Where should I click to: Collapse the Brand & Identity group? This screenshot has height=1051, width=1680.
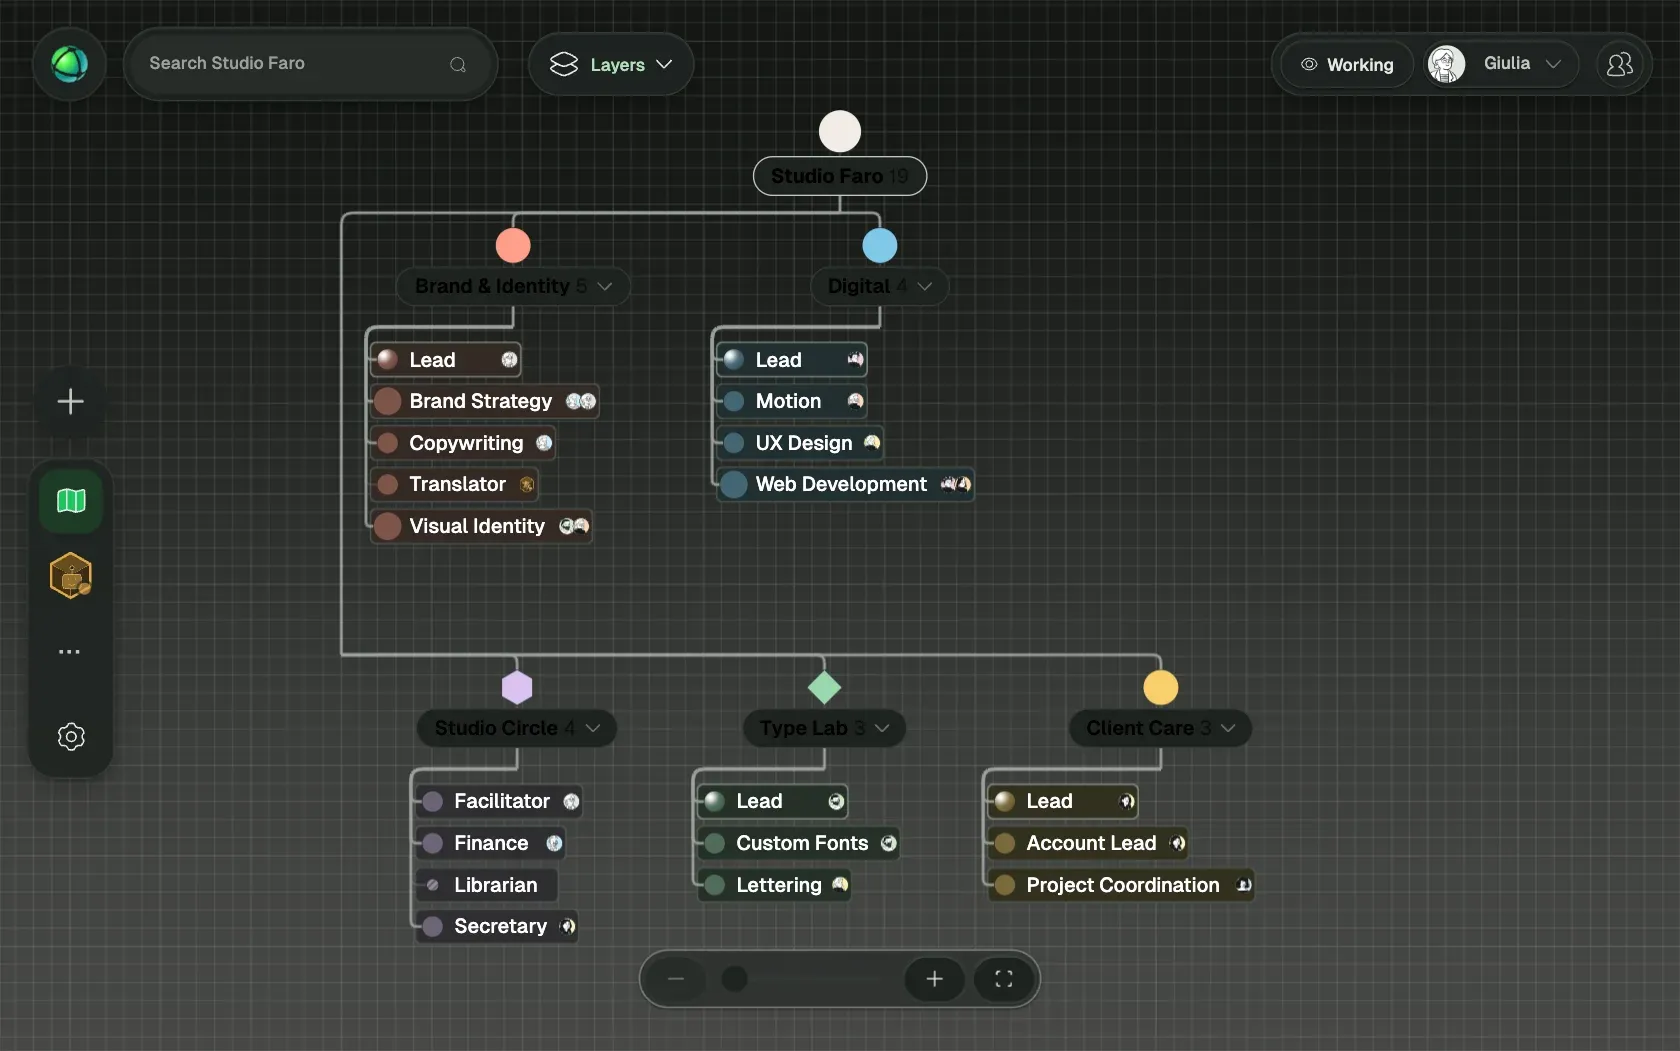(x=605, y=286)
